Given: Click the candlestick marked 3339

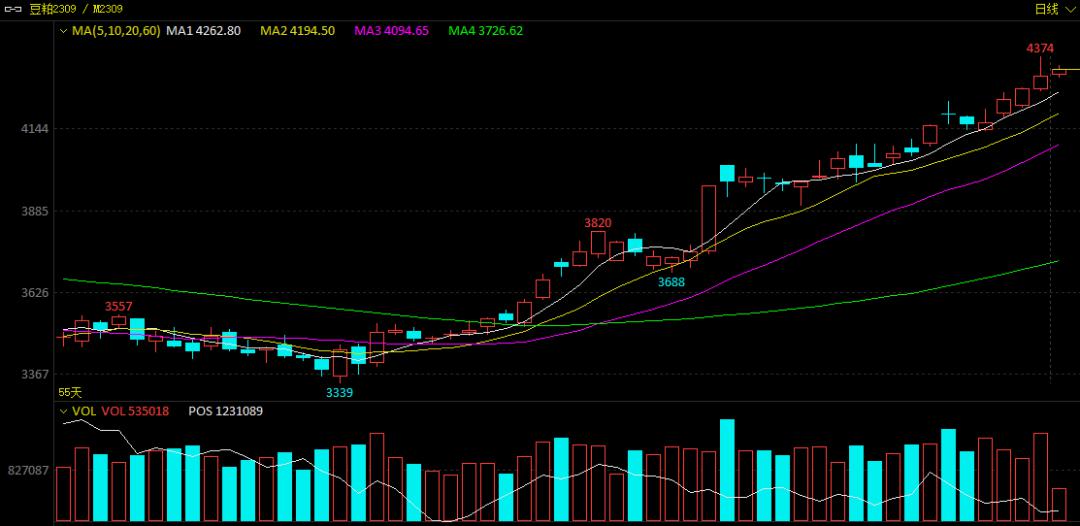Looking at the screenshot, I should point(340,363).
